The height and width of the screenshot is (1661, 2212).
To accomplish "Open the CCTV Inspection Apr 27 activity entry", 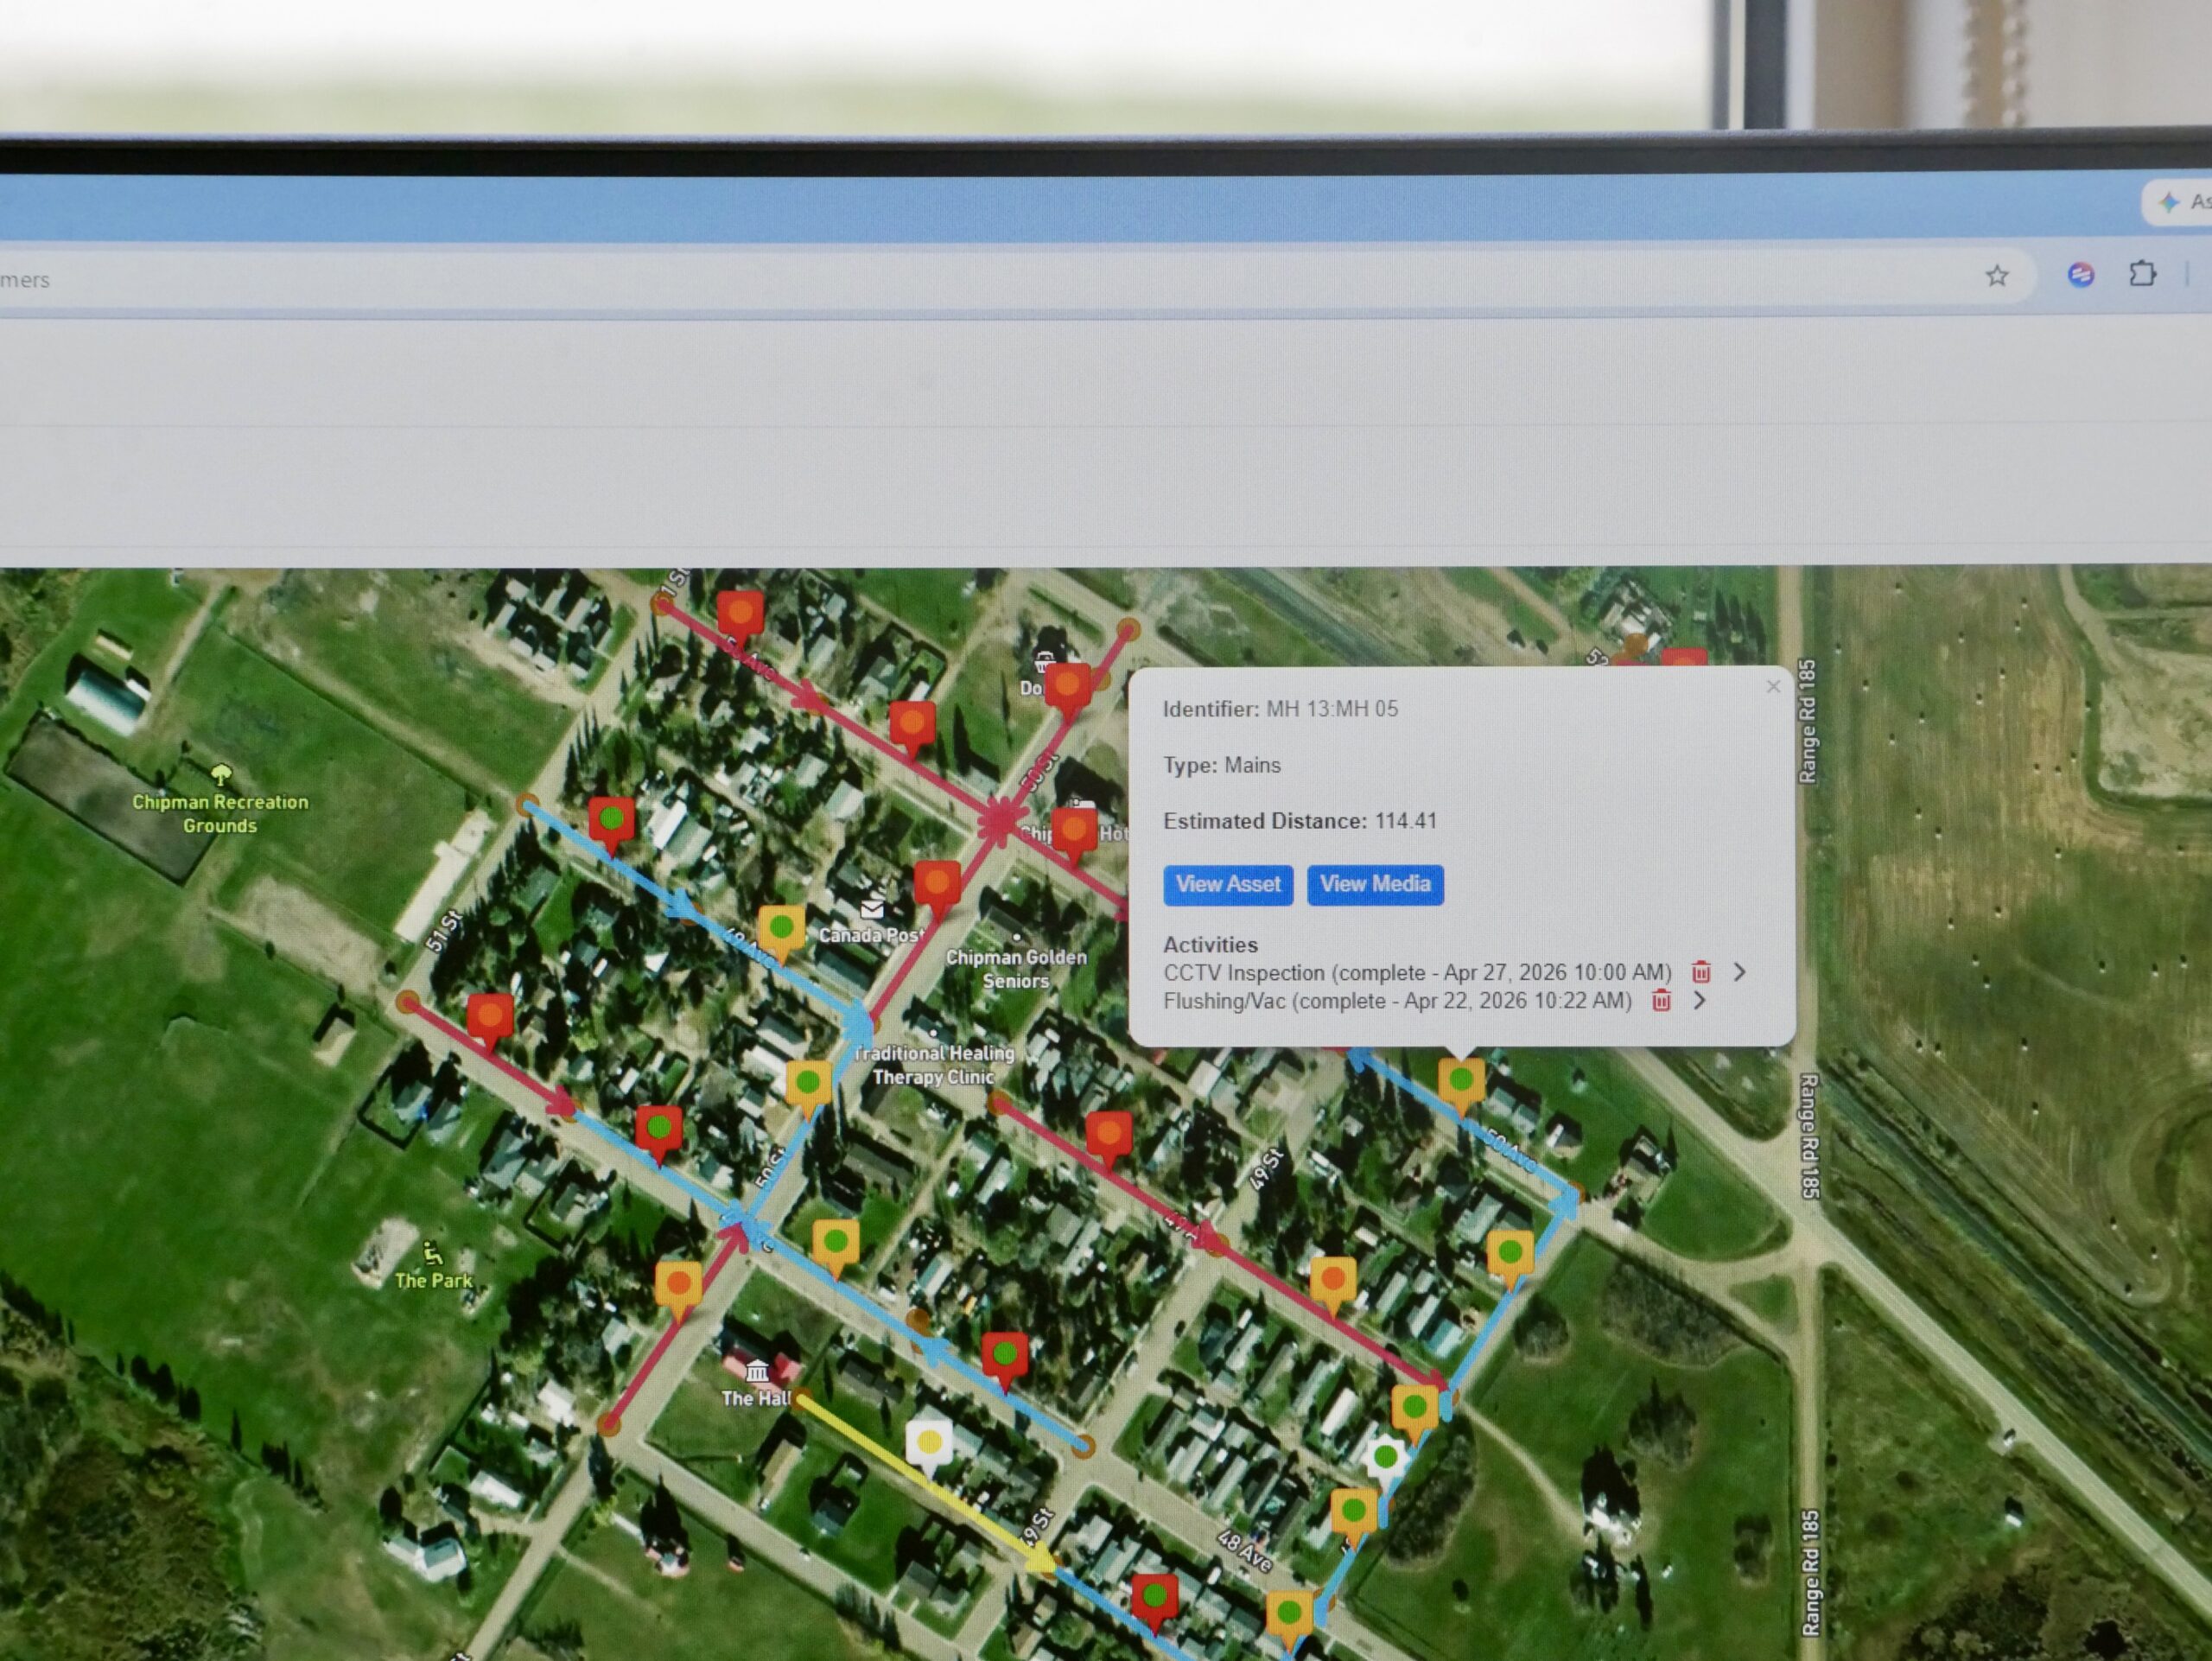I will pos(1417,972).
